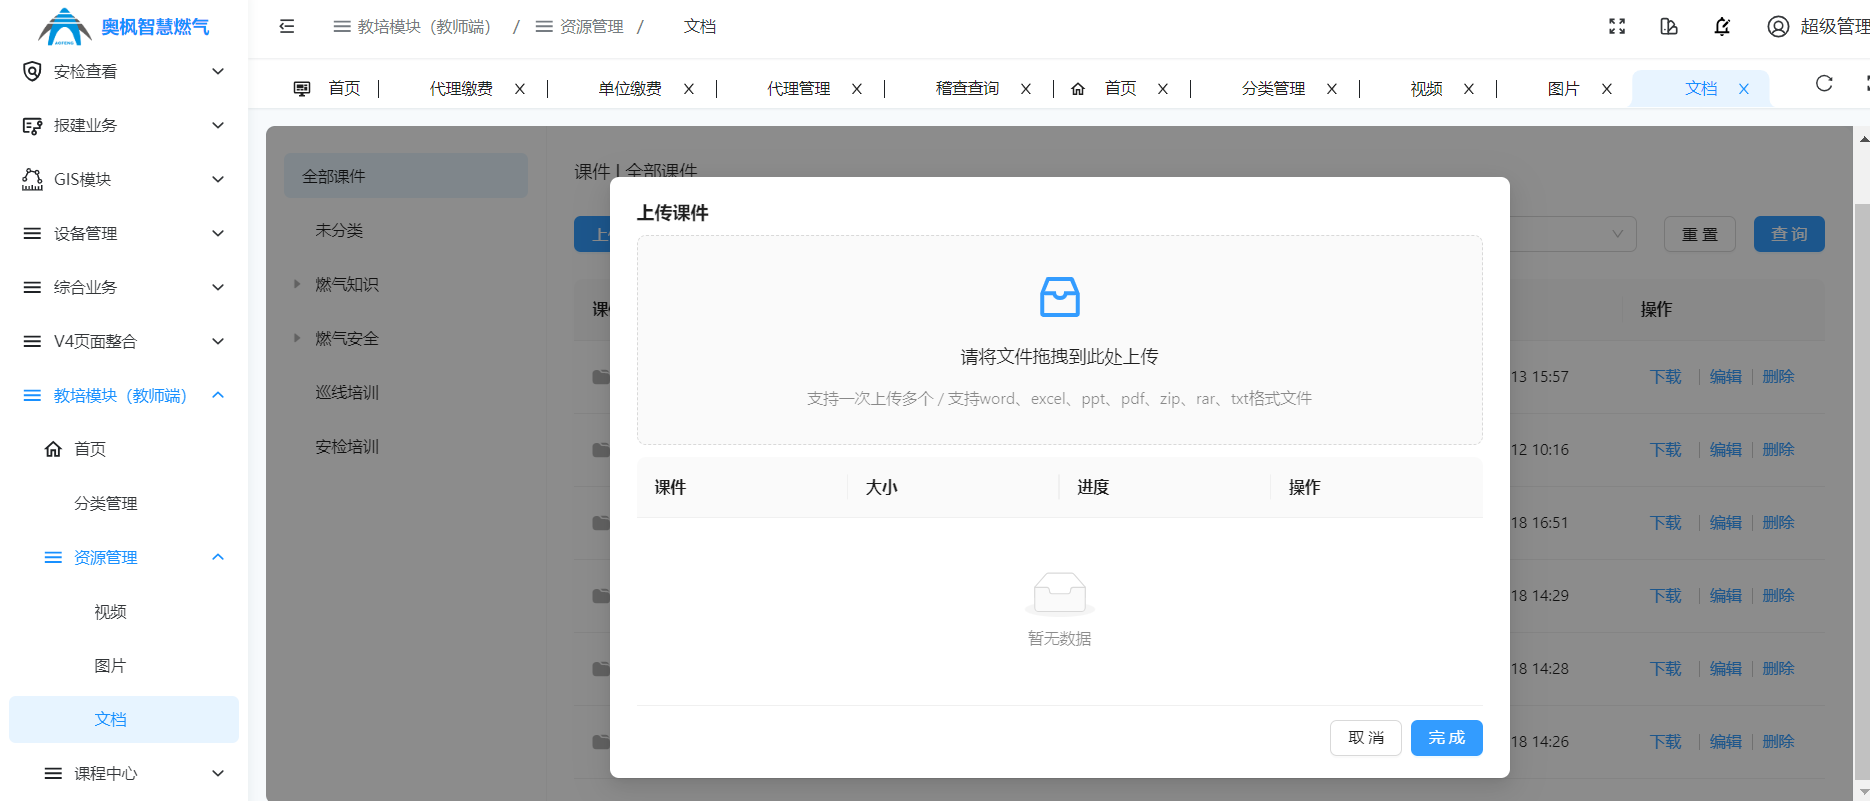
Task: Open 分类管理 in the sidebar menu
Action: 106,503
